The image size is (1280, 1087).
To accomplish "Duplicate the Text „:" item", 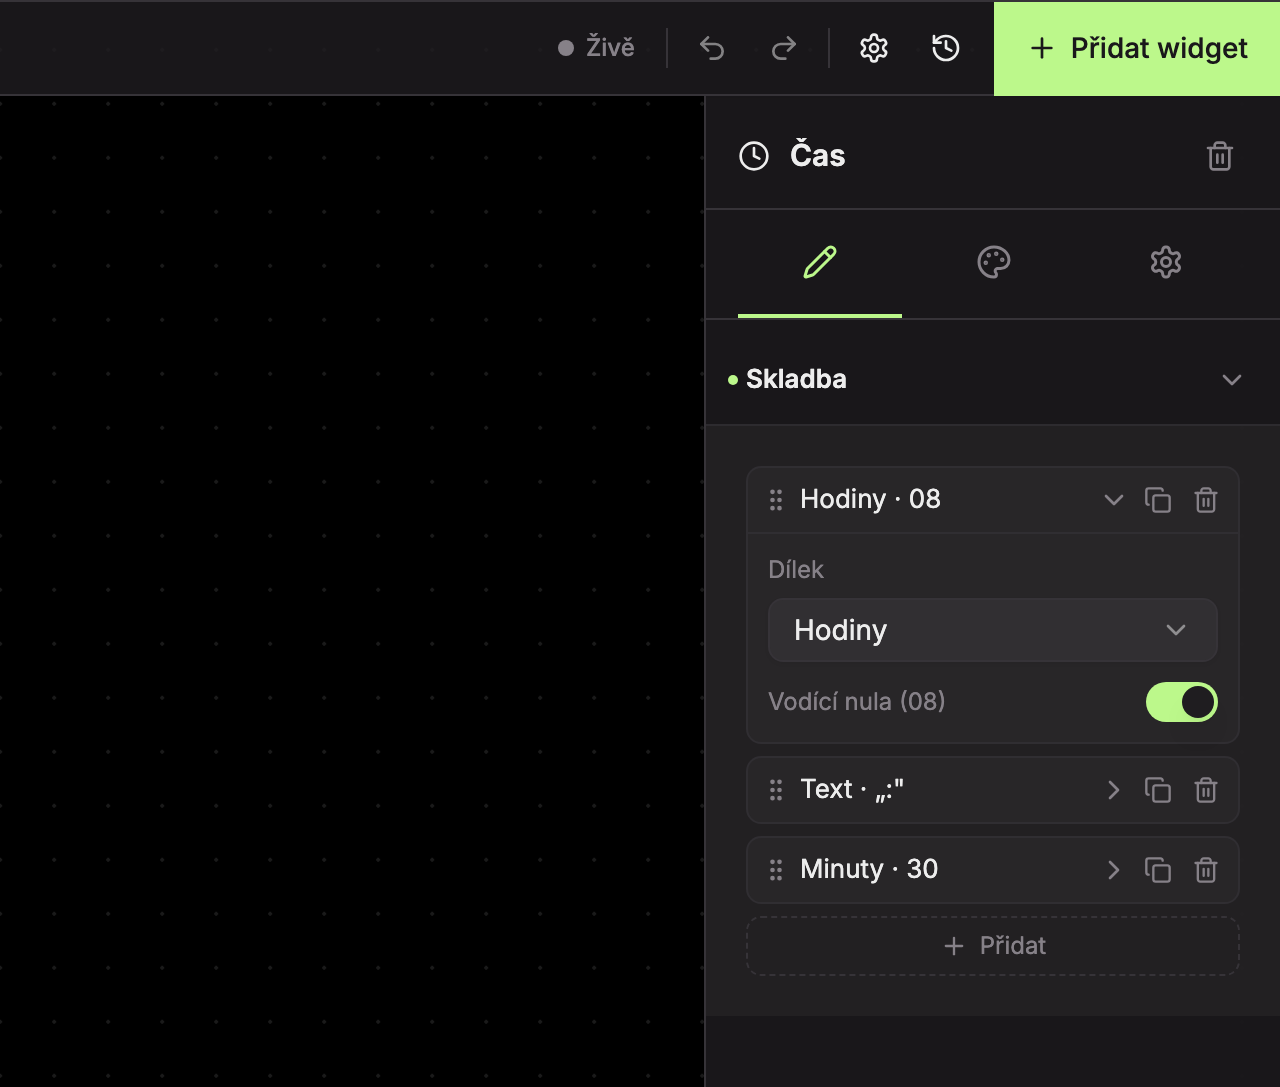I will pyautogui.click(x=1158, y=790).
